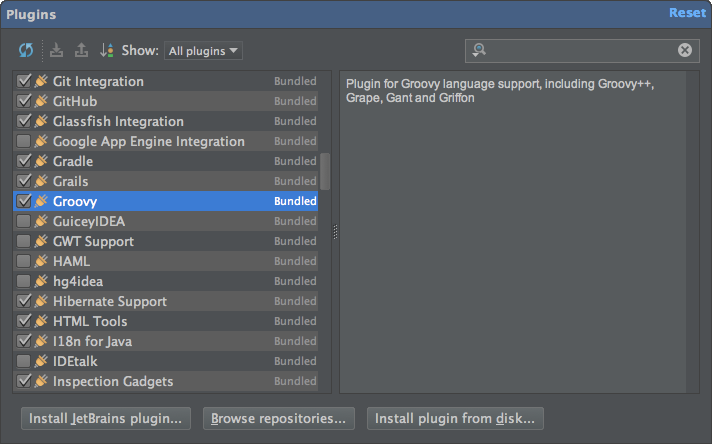
Task: Uncheck the GitHub plugin
Action: pyautogui.click(x=24, y=101)
